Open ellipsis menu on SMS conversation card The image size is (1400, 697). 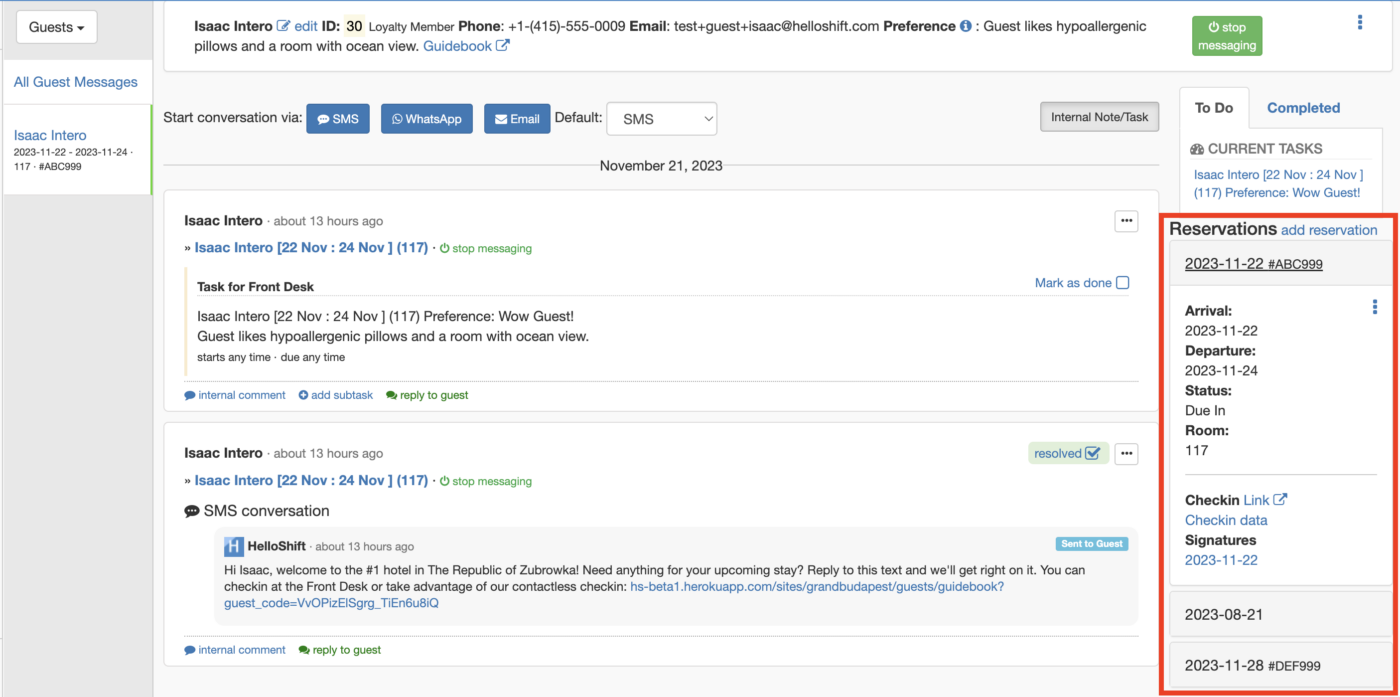(x=1126, y=454)
